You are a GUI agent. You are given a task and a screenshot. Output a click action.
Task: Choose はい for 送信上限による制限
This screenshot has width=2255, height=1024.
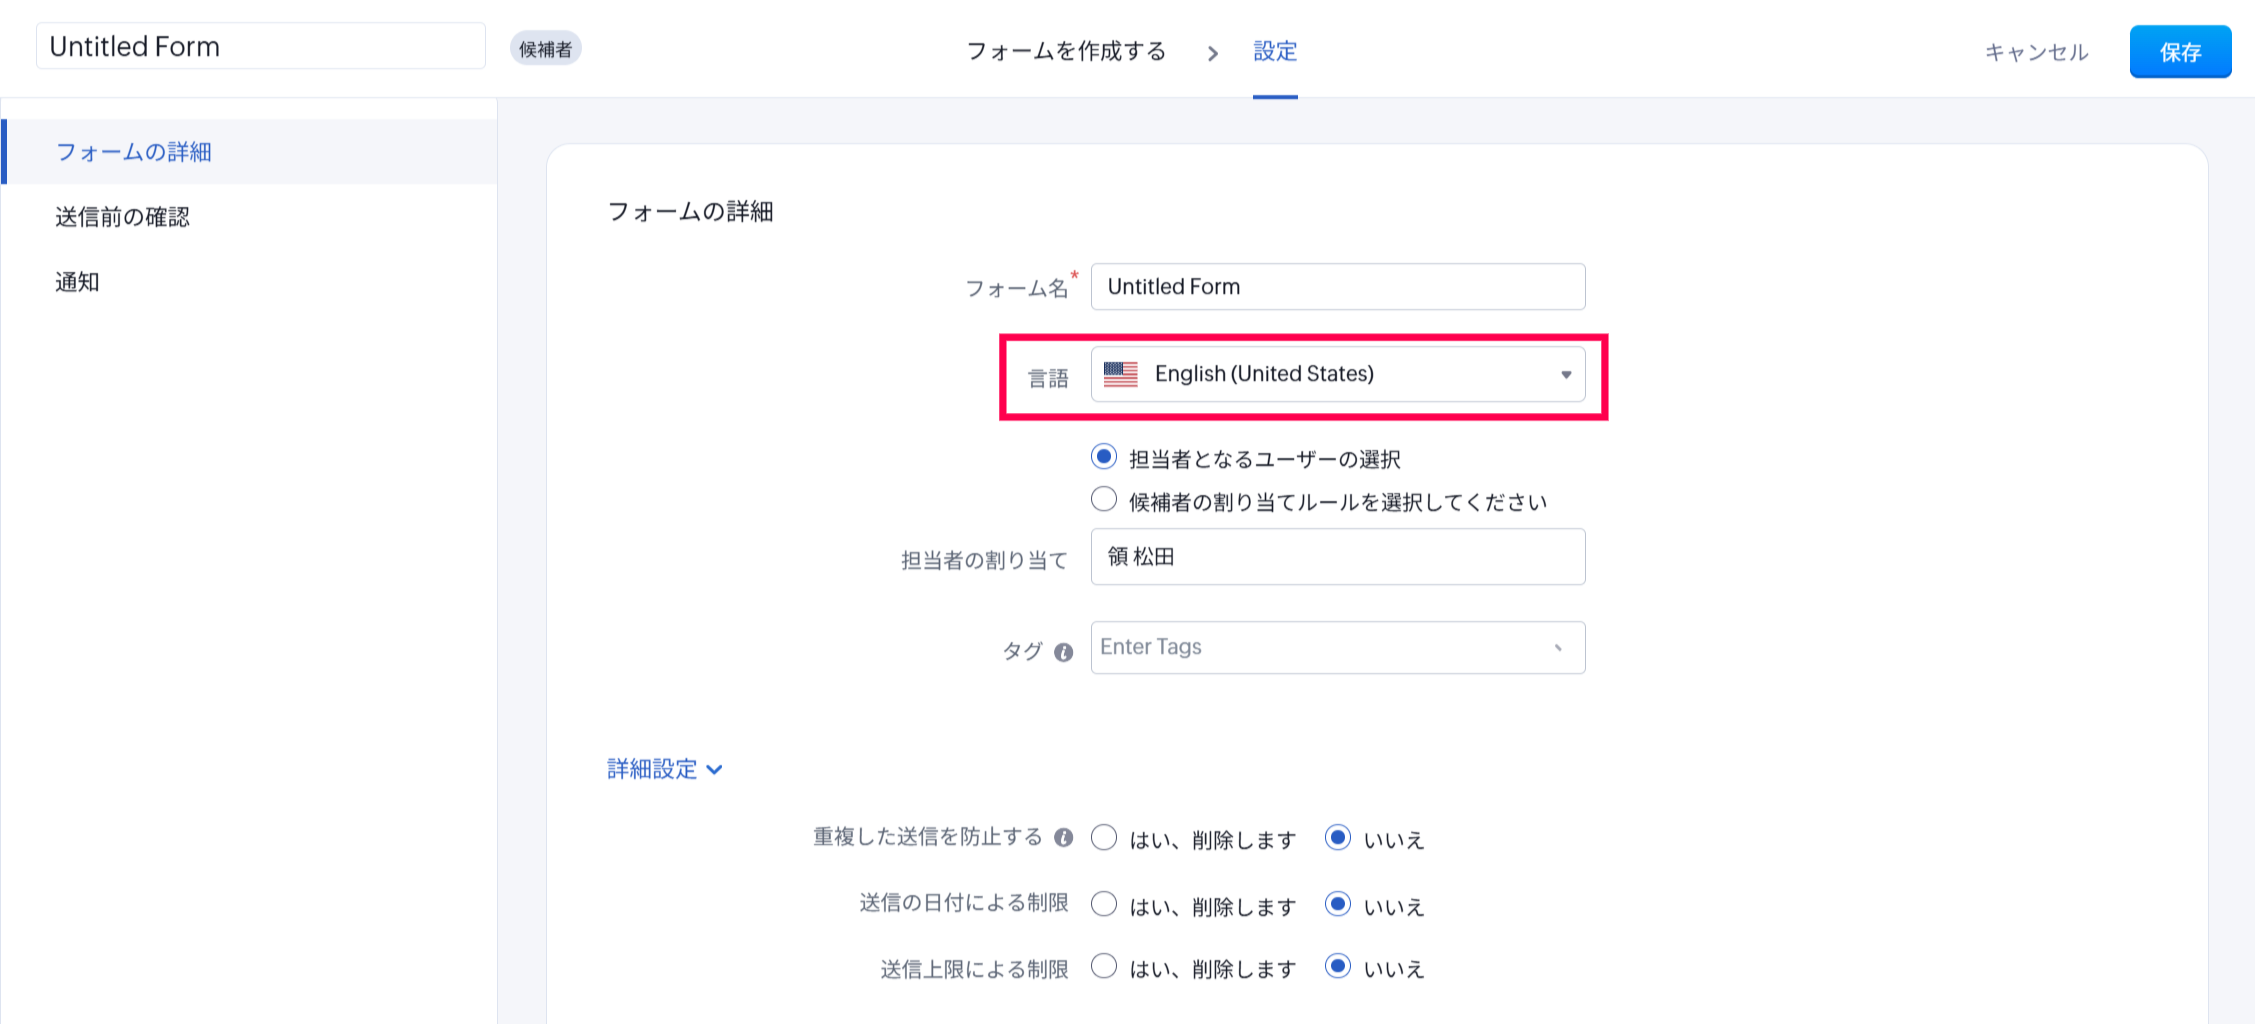point(1103,966)
